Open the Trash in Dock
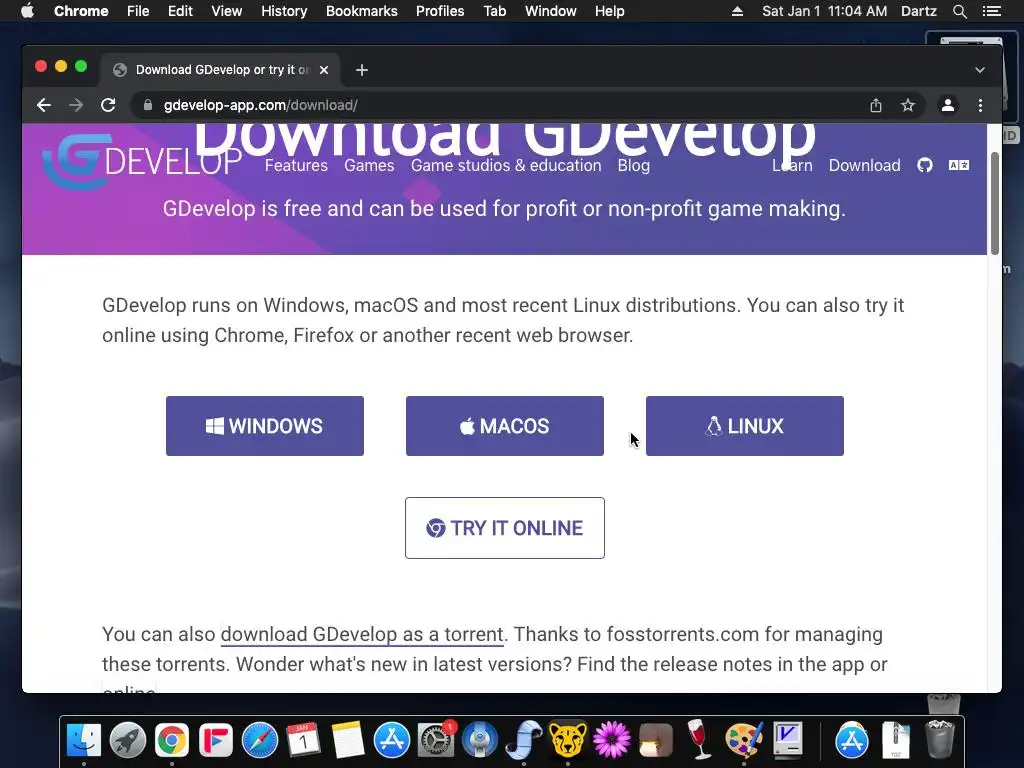Image resolution: width=1024 pixels, height=768 pixels. click(x=940, y=739)
